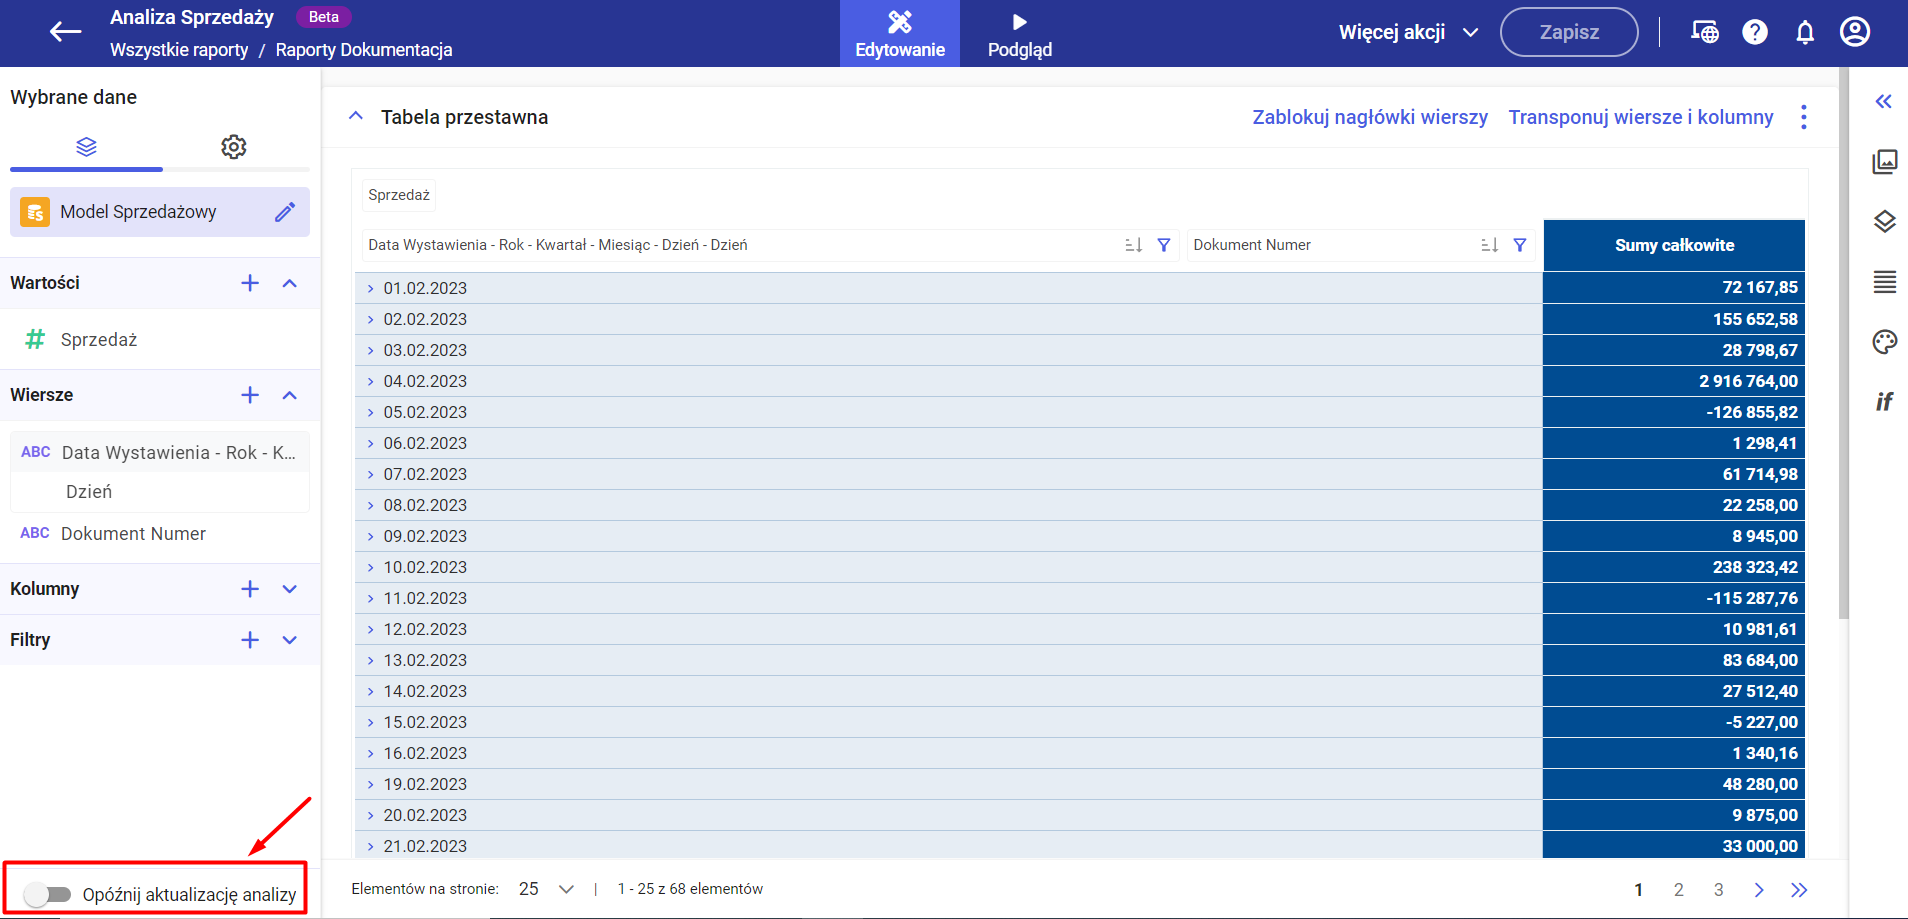Click the Sumy całkowite column header
1908x919 pixels.
click(1674, 245)
